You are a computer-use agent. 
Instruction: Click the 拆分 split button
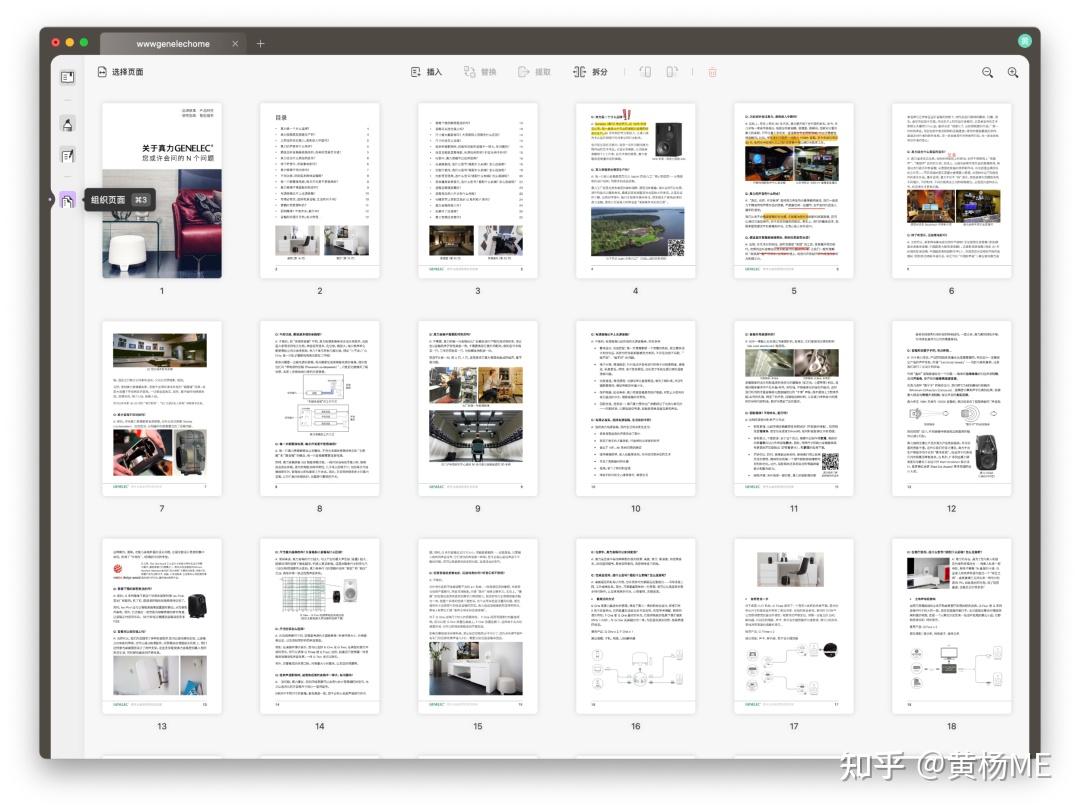[590, 72]
